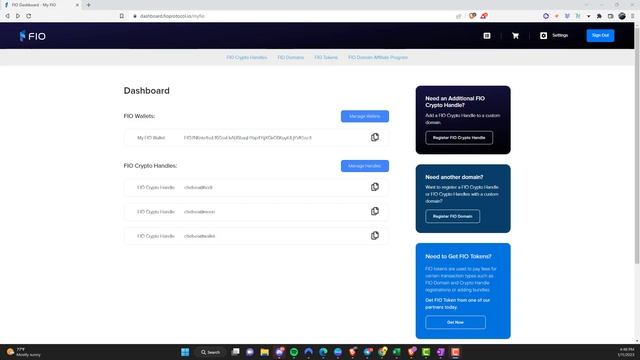Click the Get Now button
This screenshot has height=360, width=640.
click(x=455, y=322)
